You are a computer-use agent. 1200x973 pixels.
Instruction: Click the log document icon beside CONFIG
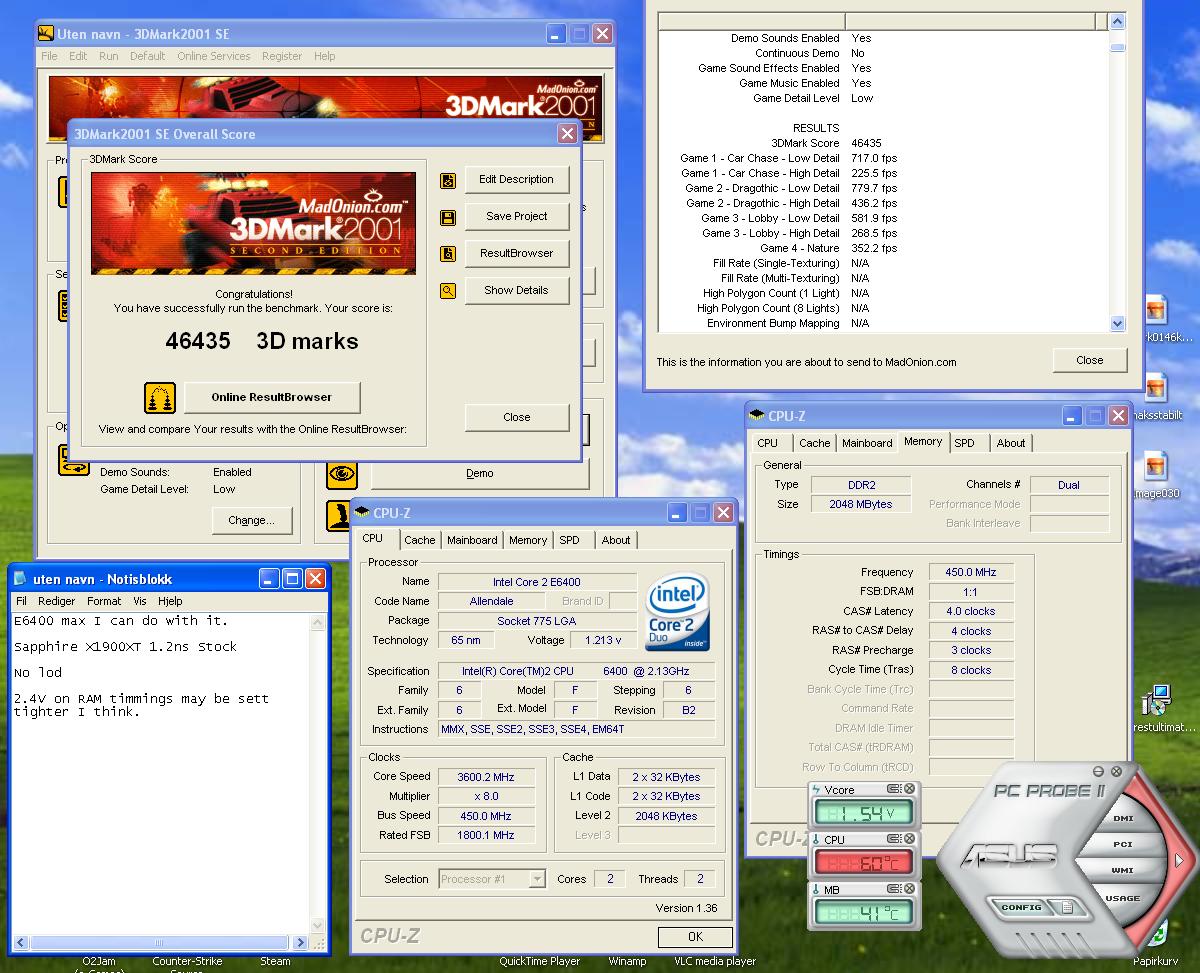(1068, 907)
